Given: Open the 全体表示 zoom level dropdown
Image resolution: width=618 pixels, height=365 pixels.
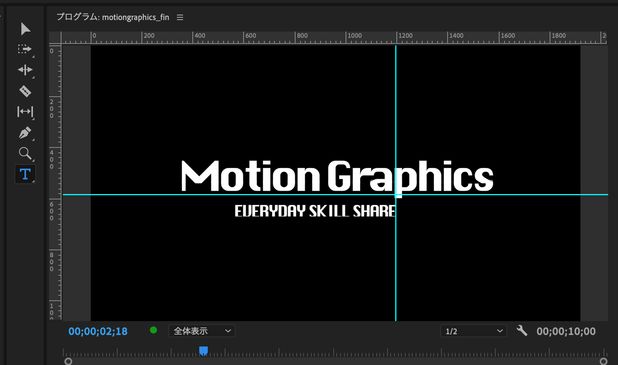Looking at the screenshot, I should point(202,331).
